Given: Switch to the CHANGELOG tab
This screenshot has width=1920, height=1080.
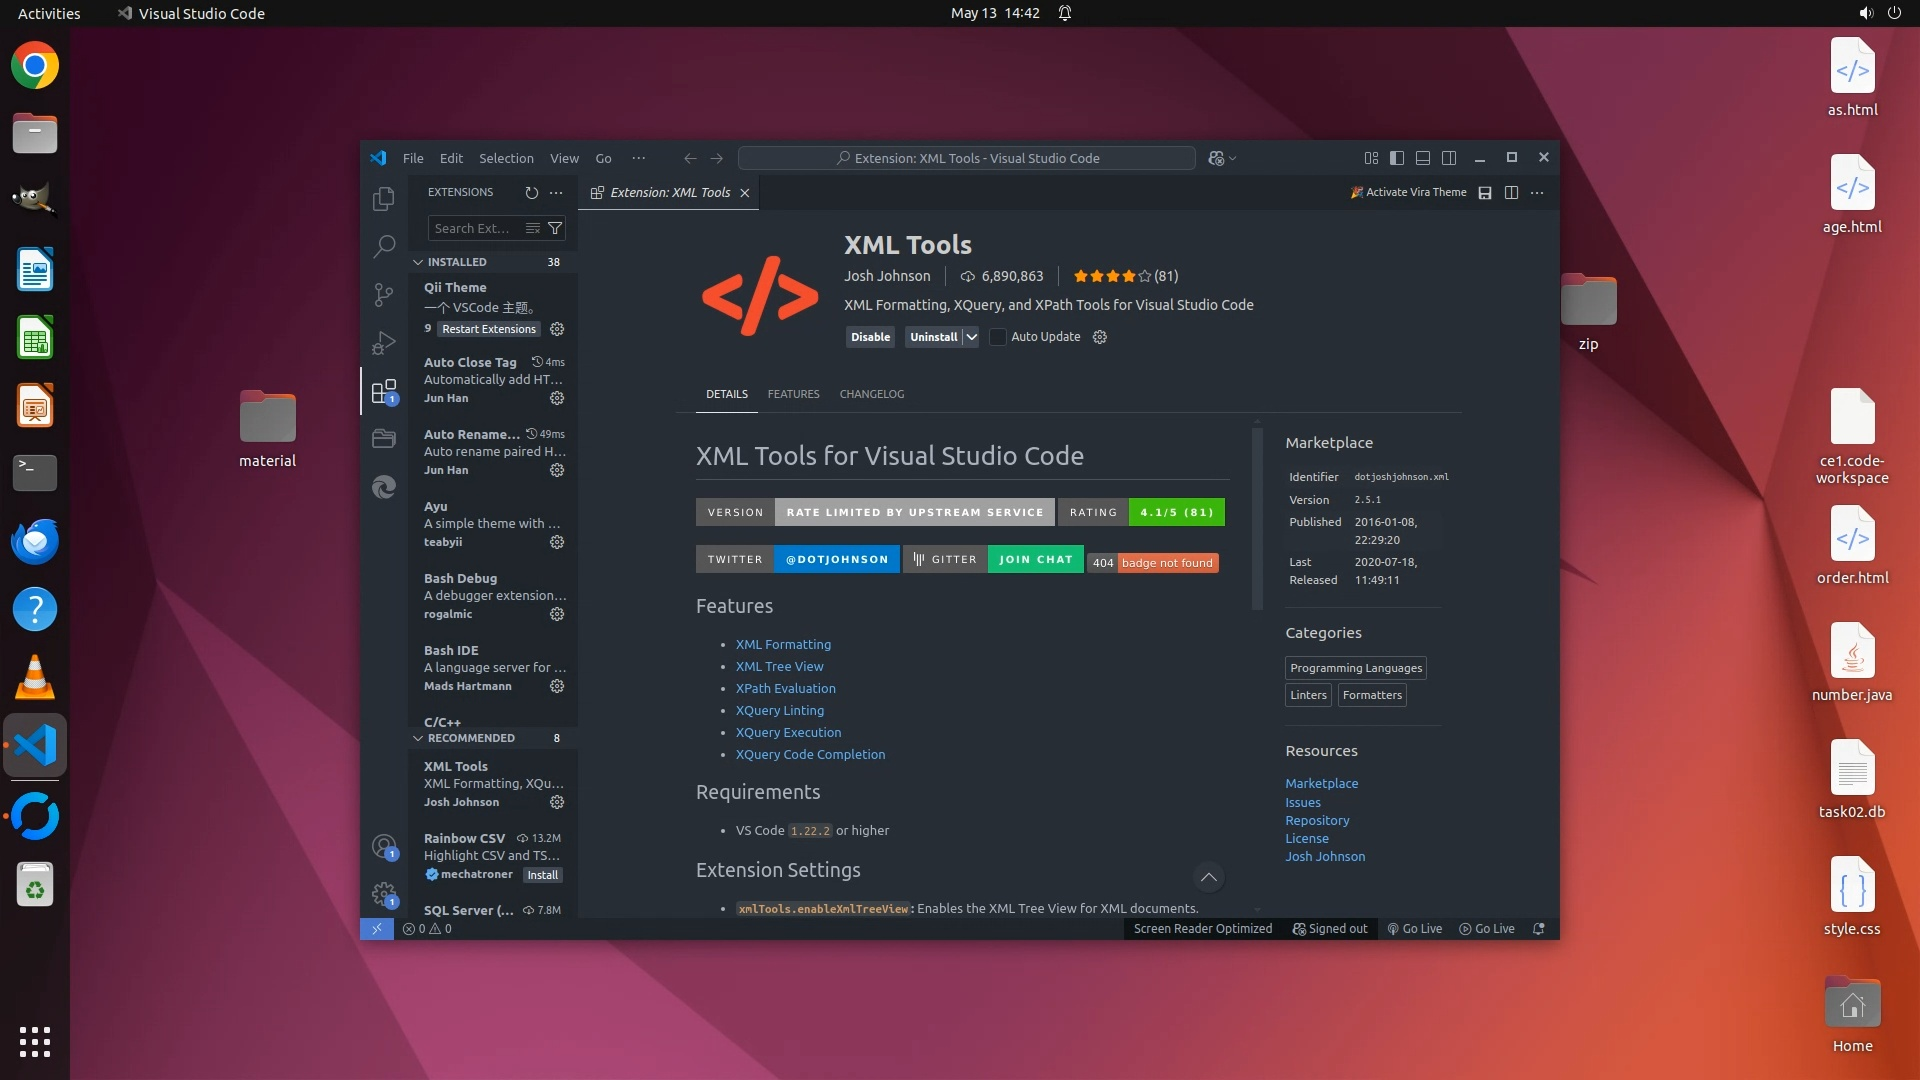Looking at the screenshot, I should pyautogui.click(x=871, y=394).
